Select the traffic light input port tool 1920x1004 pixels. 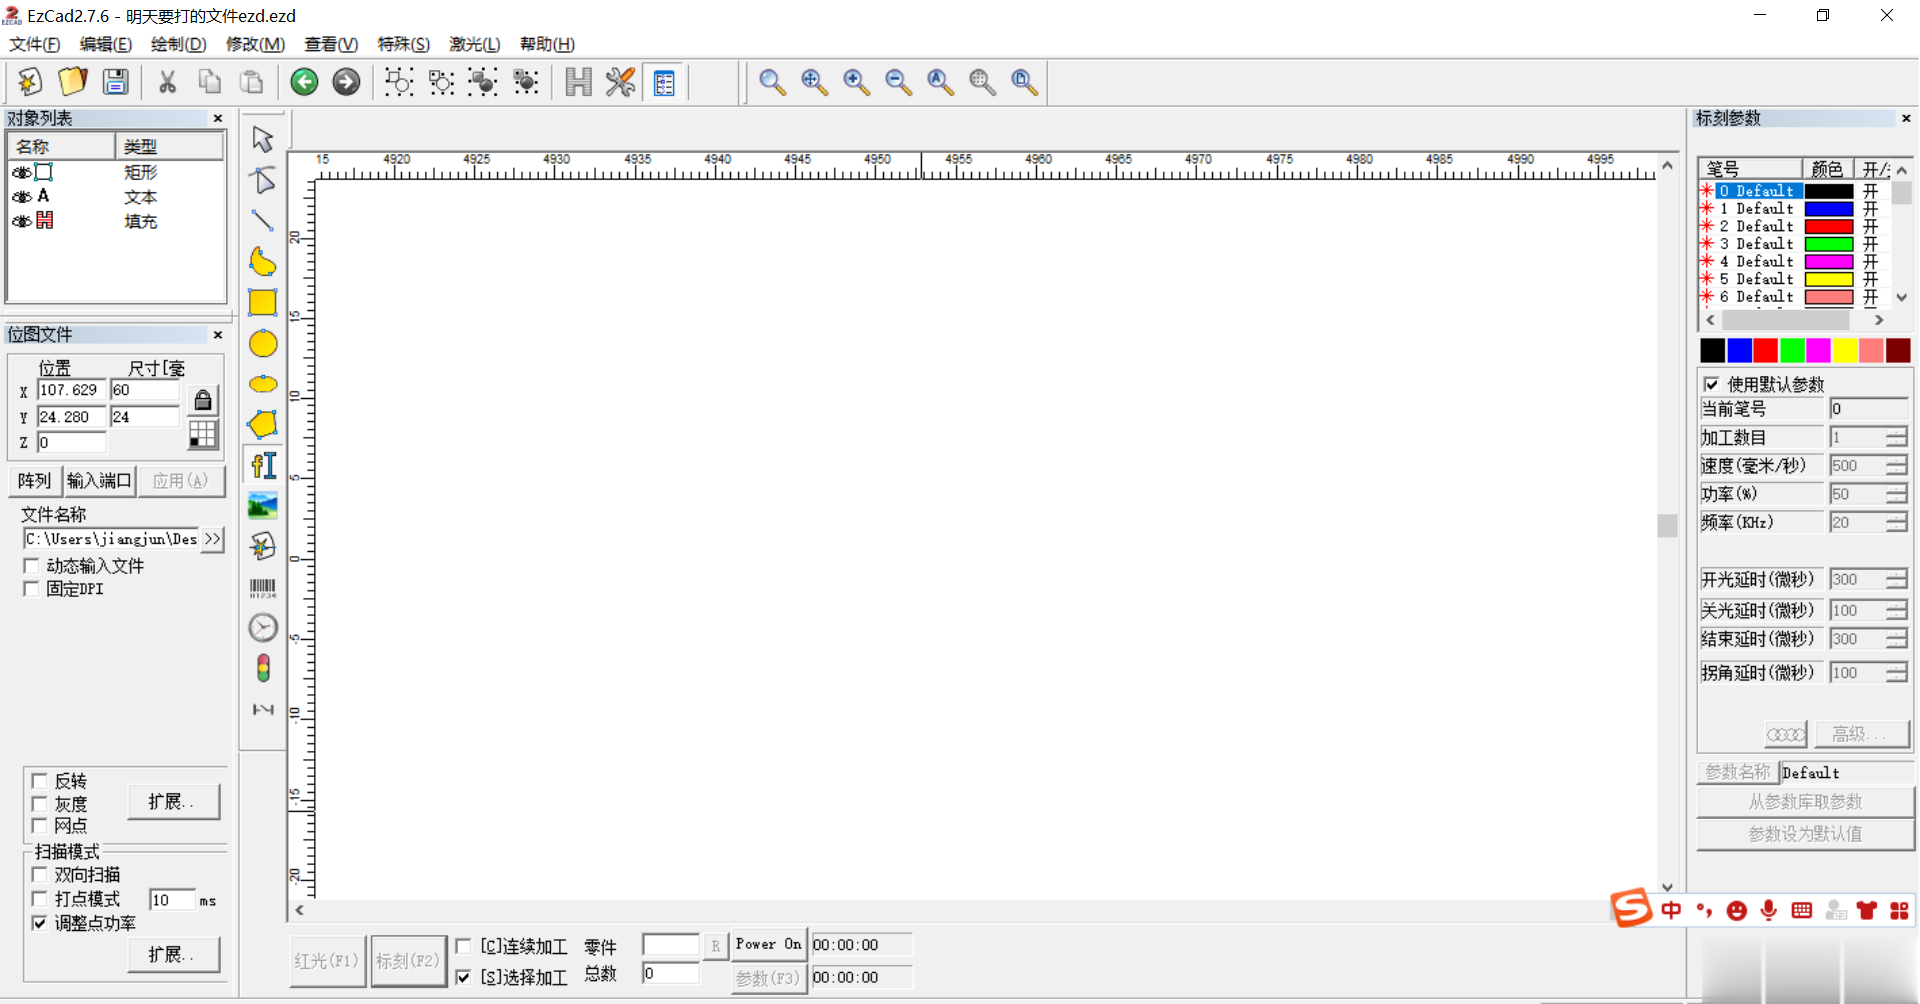pos(263,668)
